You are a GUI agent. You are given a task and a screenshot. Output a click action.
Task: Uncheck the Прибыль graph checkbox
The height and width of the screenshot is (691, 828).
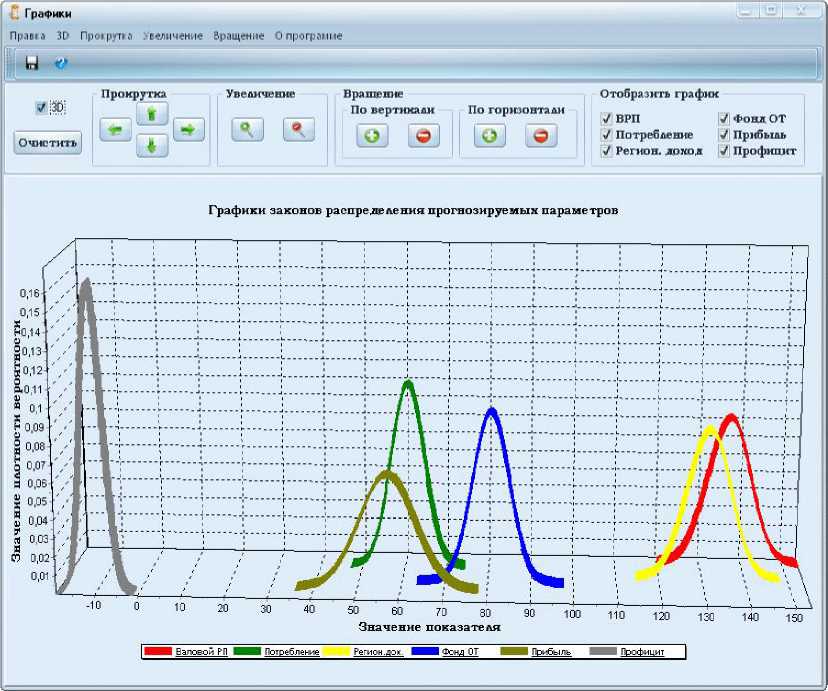[x=723, y=135]
